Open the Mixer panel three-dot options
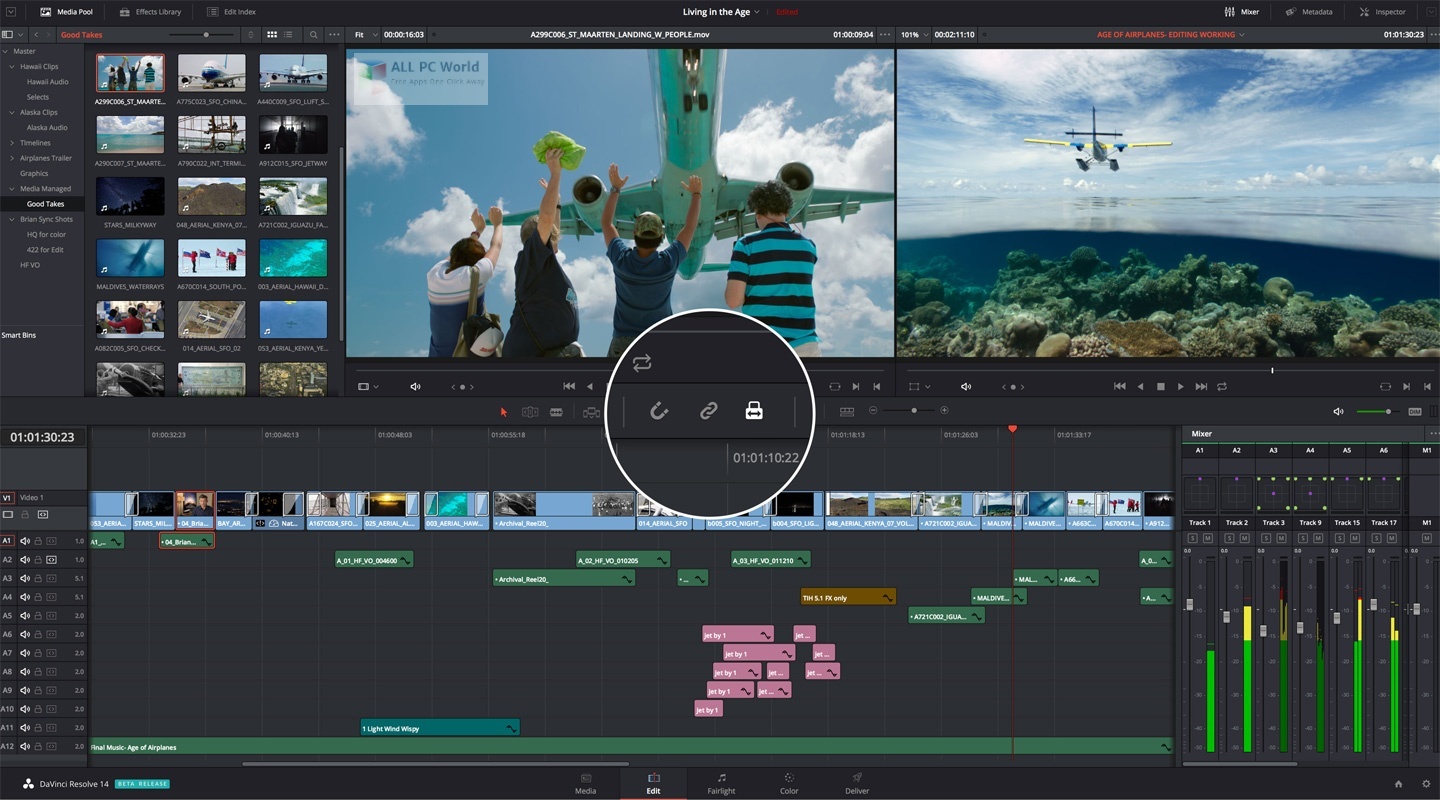Image resolution: width=1440 pixels, height=800 pixels. click(1433, 434)
